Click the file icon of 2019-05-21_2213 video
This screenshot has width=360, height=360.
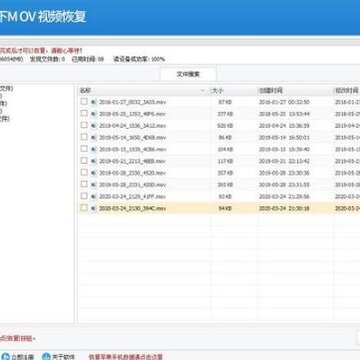point(94,161)
